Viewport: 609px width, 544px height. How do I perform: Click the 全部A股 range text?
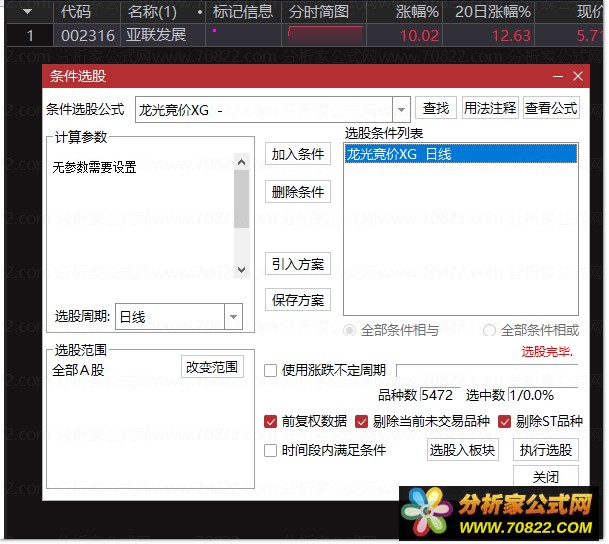(x=78, y=370)
